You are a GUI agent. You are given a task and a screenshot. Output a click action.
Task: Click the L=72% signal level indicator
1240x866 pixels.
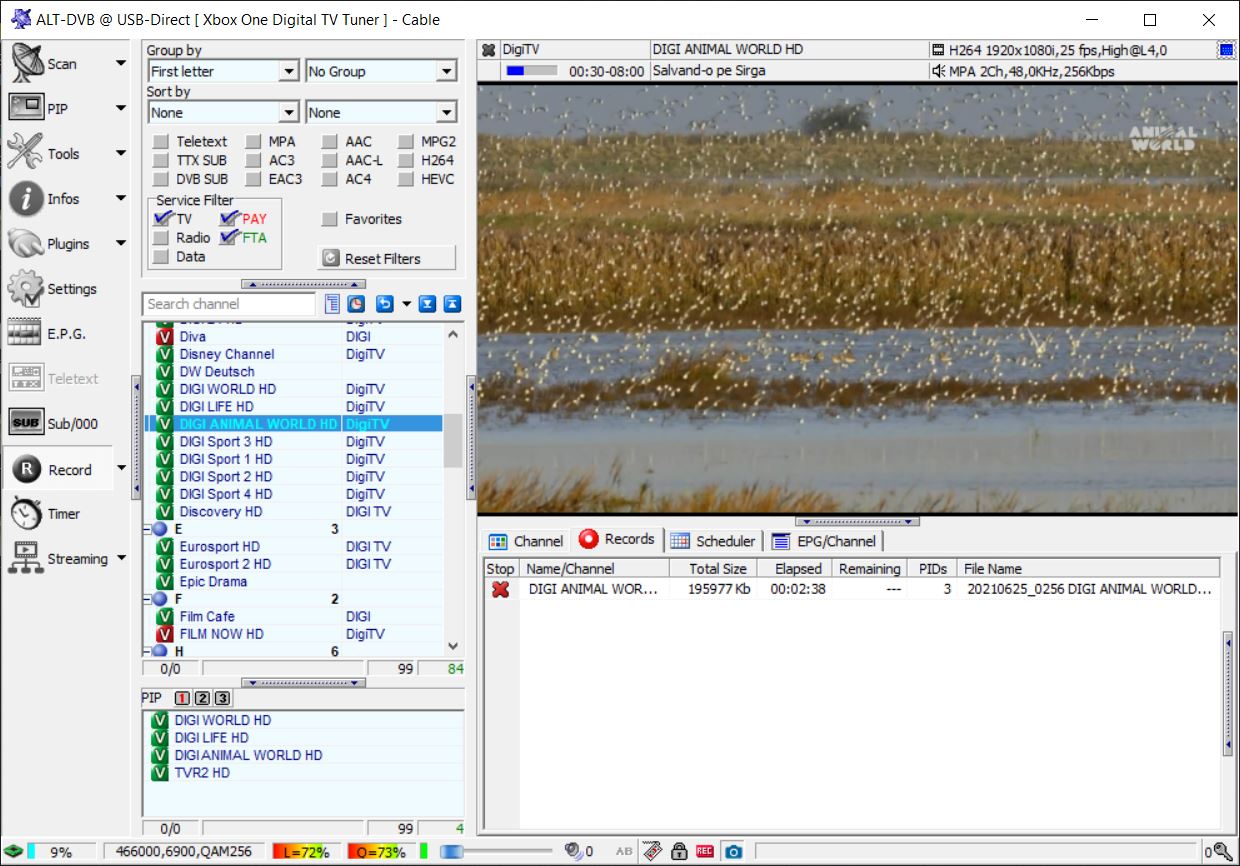(x=306, y=852)
